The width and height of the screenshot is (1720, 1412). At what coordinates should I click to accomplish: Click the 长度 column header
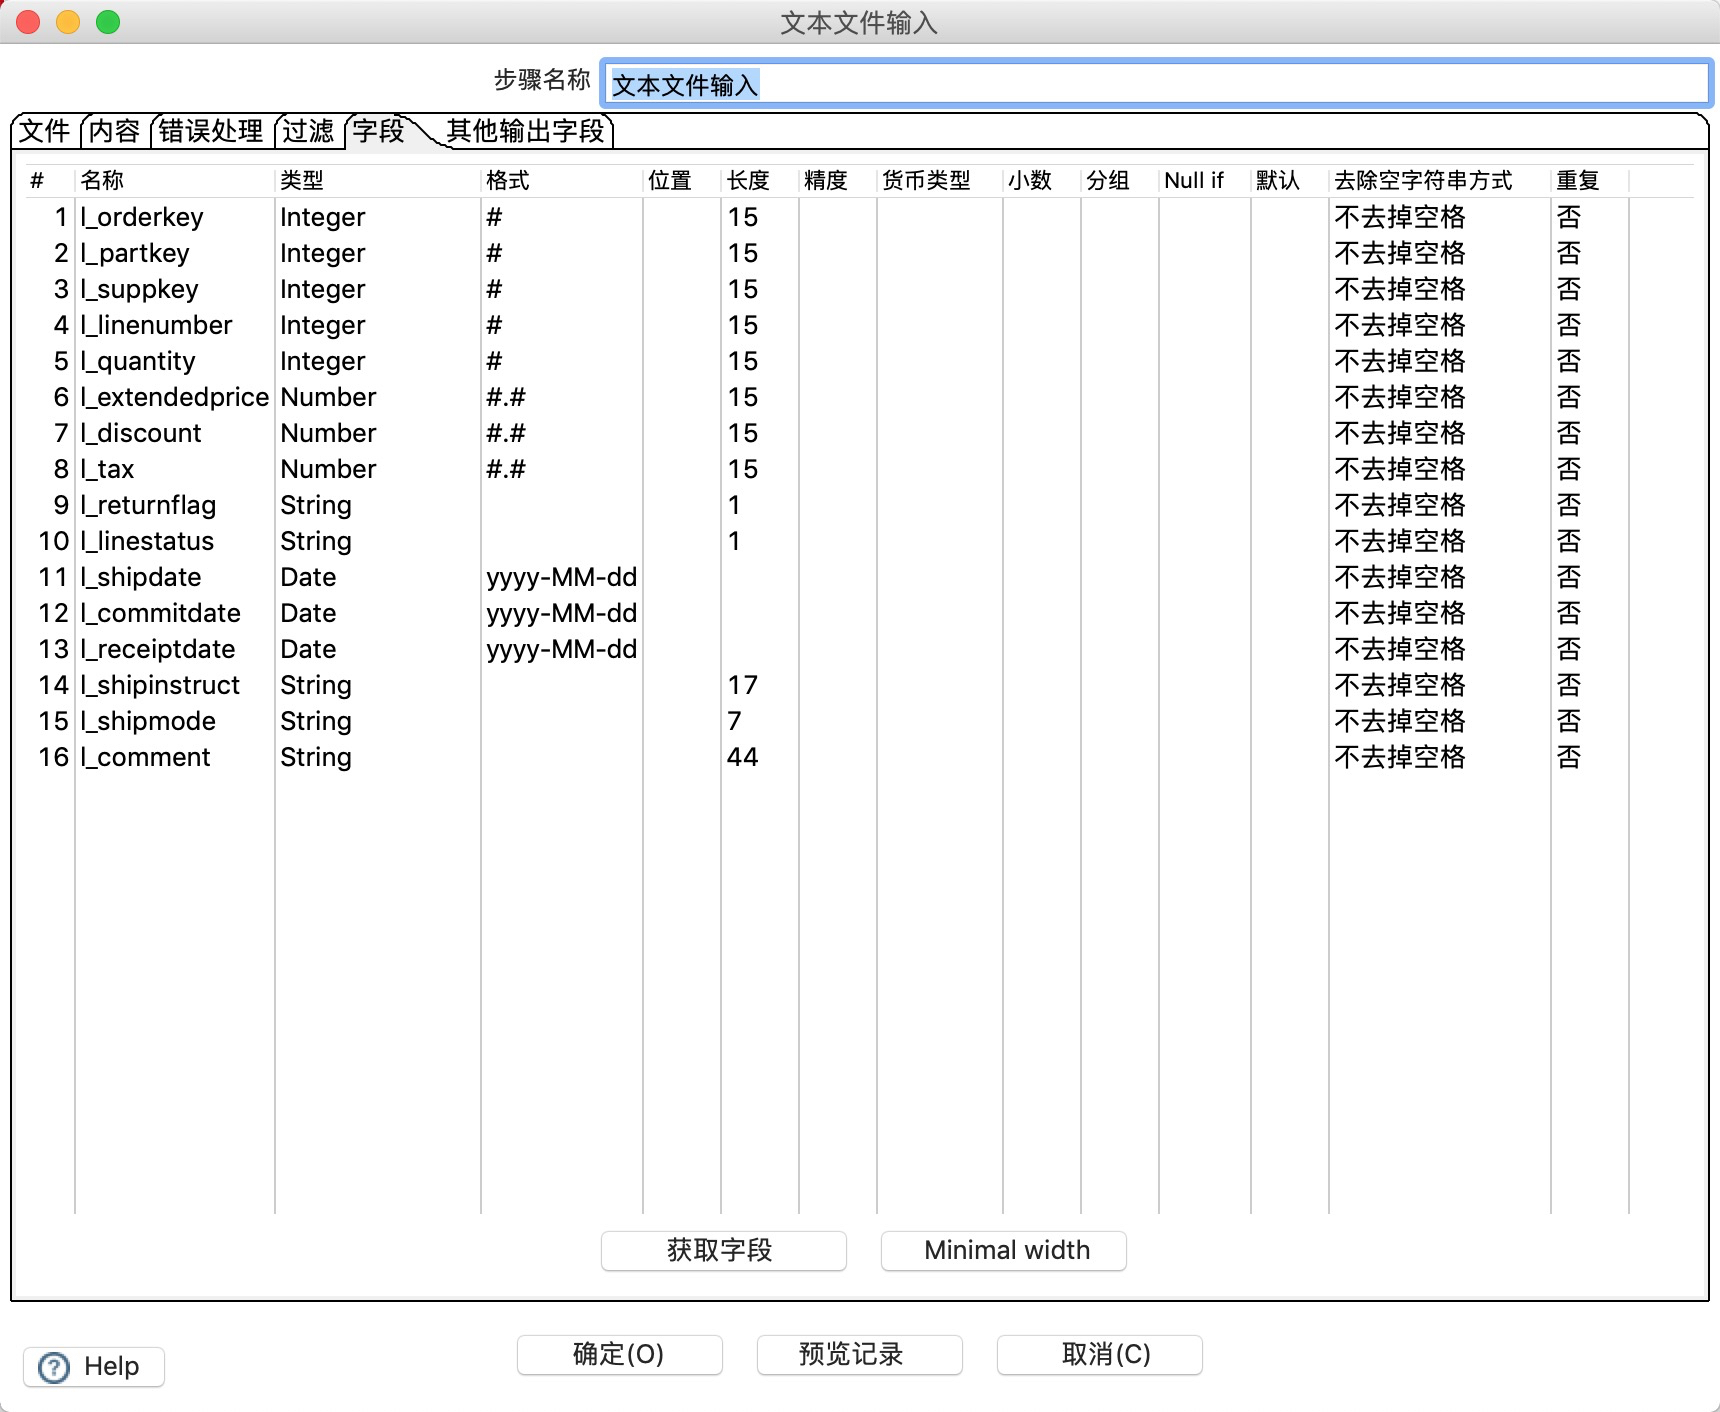[748, 180]
